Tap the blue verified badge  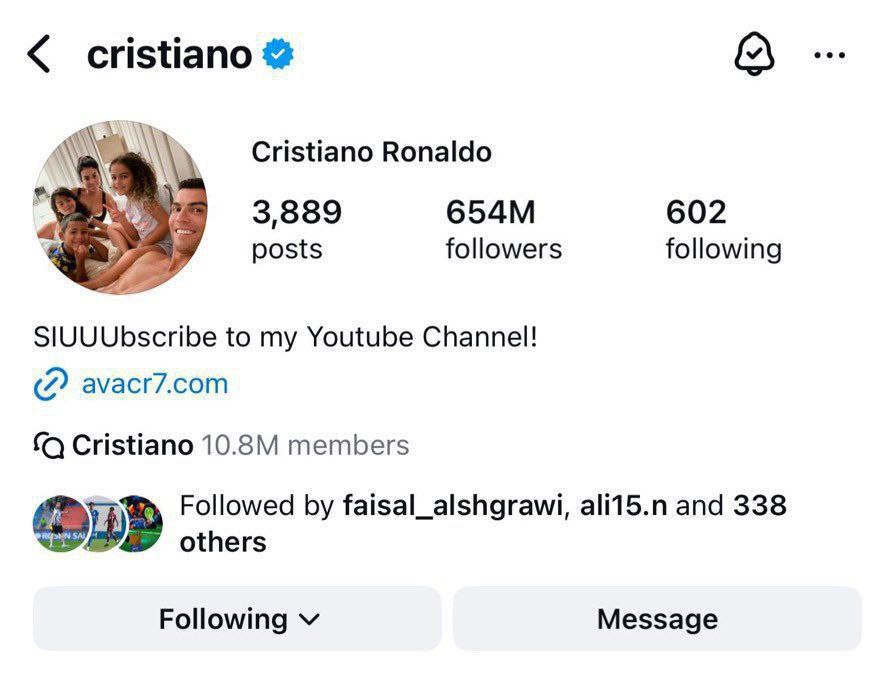click(x=278, y=54)
